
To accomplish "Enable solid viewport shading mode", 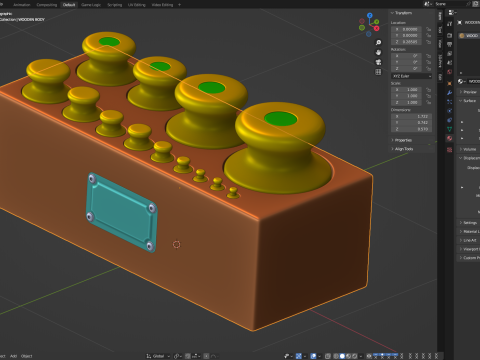I will 342,356.
